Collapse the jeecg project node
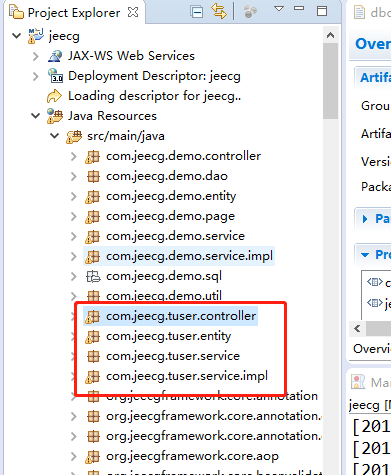Image resolution: width=391 pixels, height=475 pixels. click(x=16, y=36)
